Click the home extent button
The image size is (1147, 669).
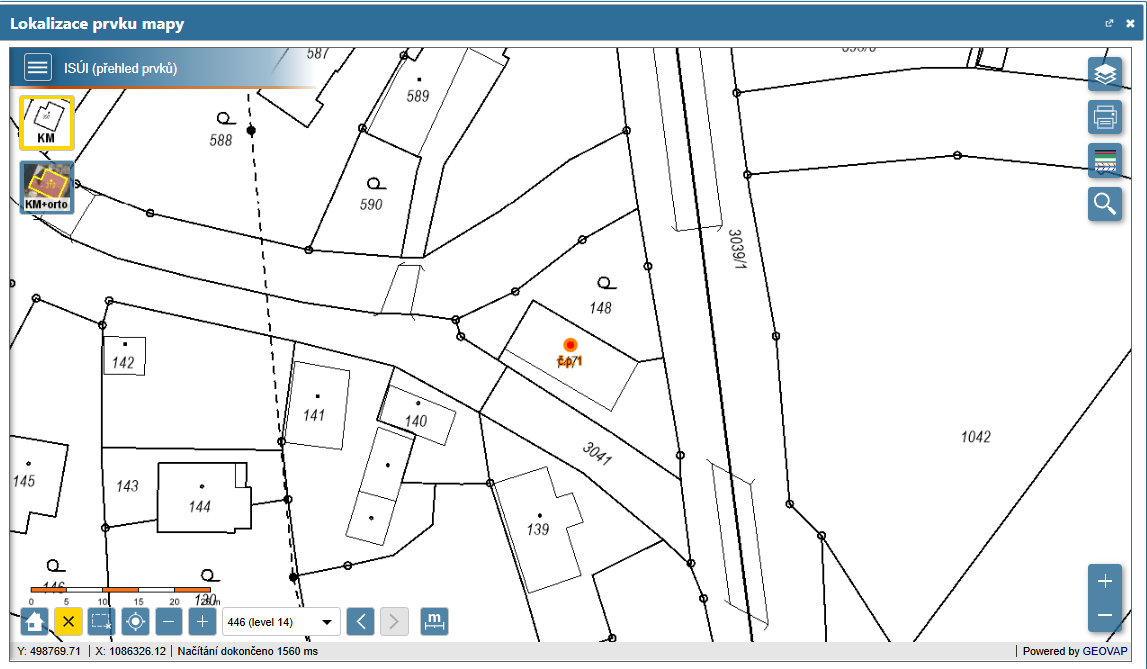pos(35,621)
